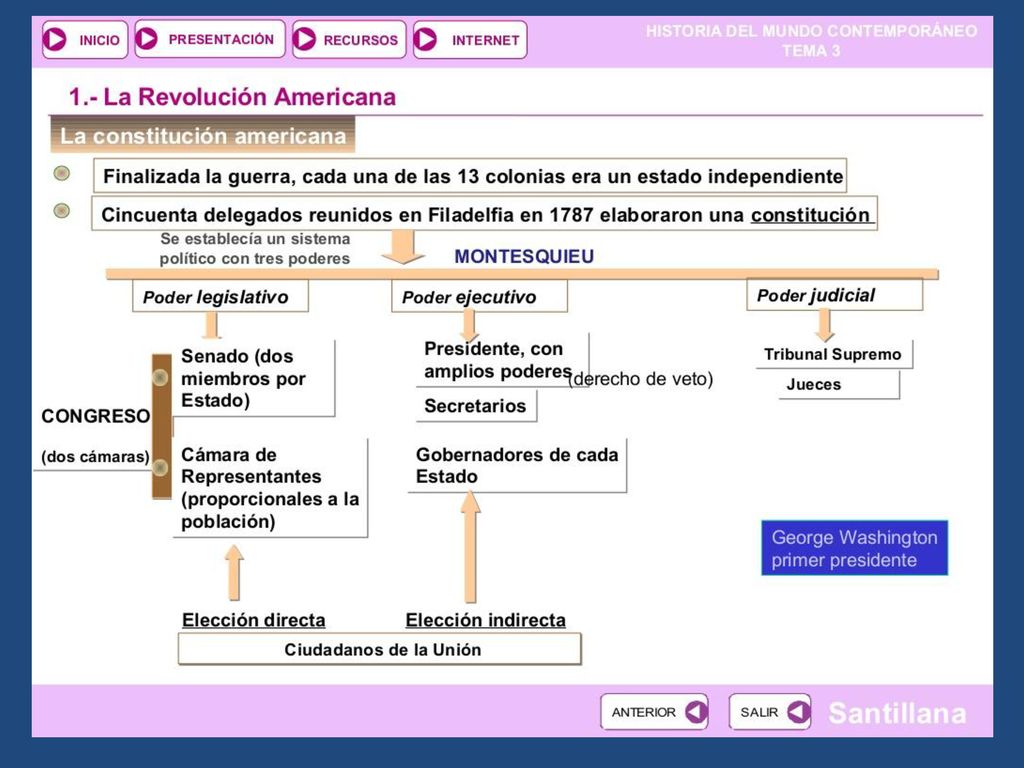Click 'Cámara de Representantes' box

(270, 488)
